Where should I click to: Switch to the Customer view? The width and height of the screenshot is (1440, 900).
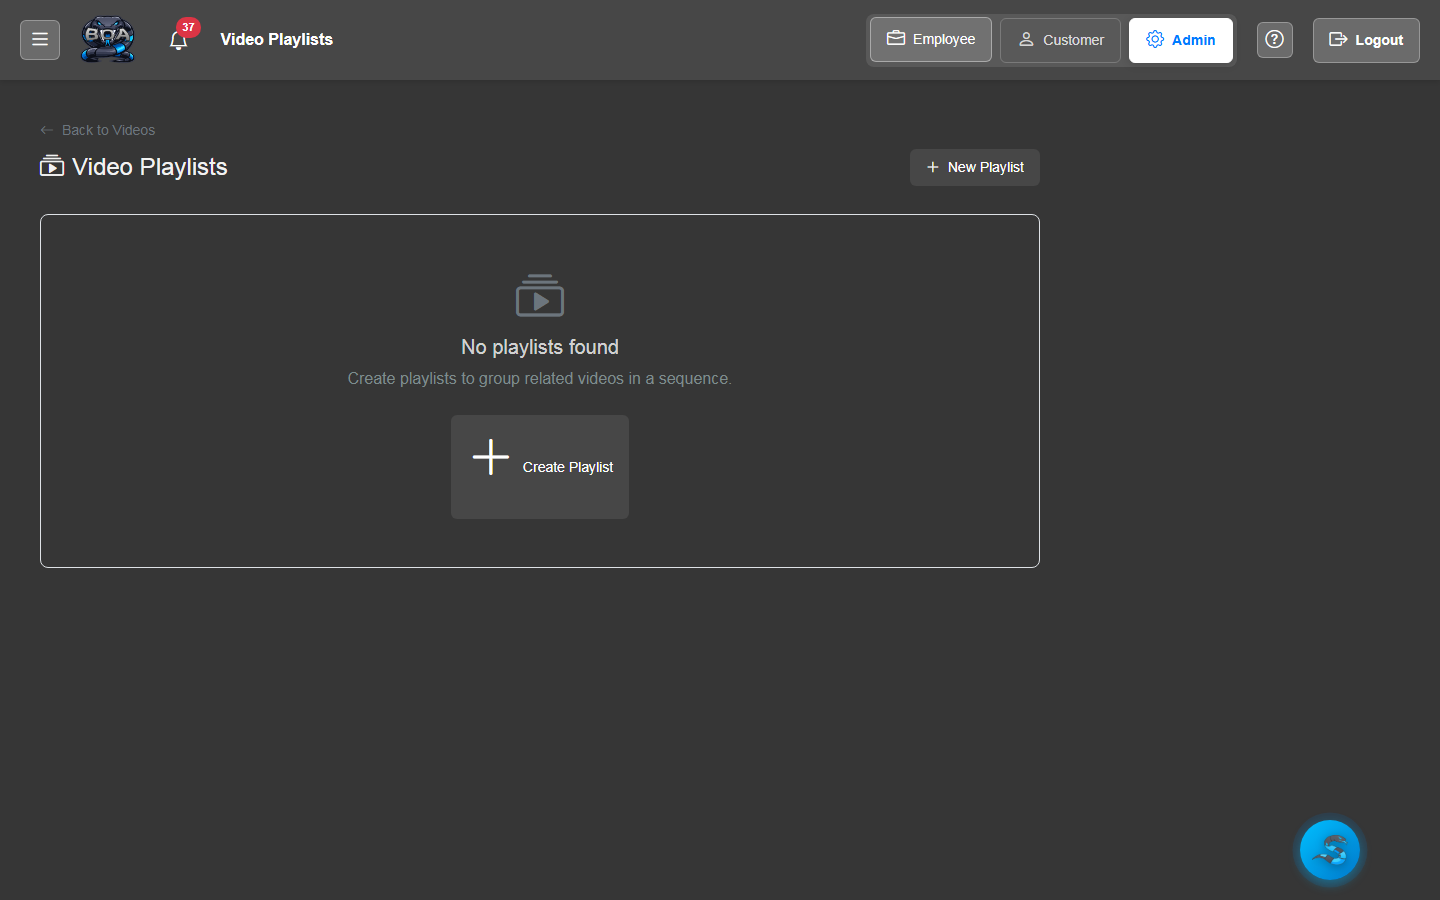coord(1060,40)
